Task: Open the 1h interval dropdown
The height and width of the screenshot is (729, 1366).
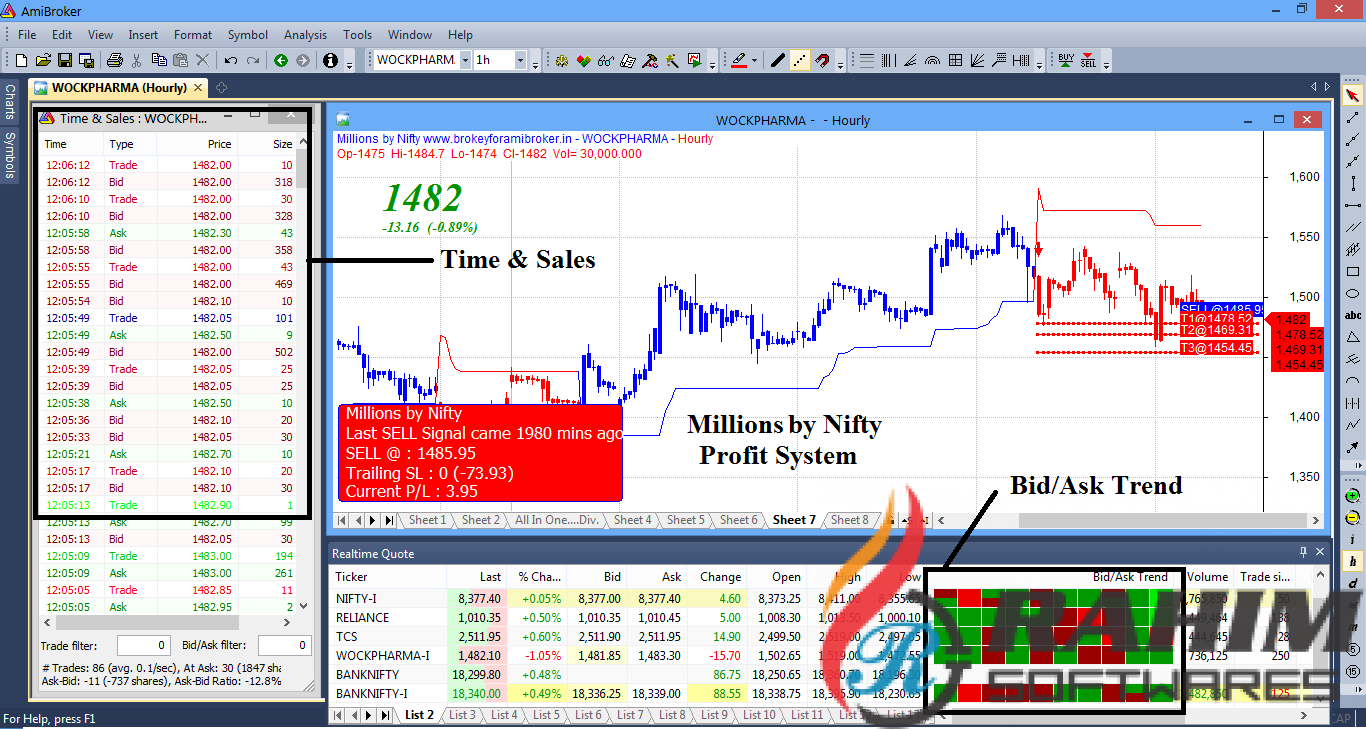Action: 520,60
